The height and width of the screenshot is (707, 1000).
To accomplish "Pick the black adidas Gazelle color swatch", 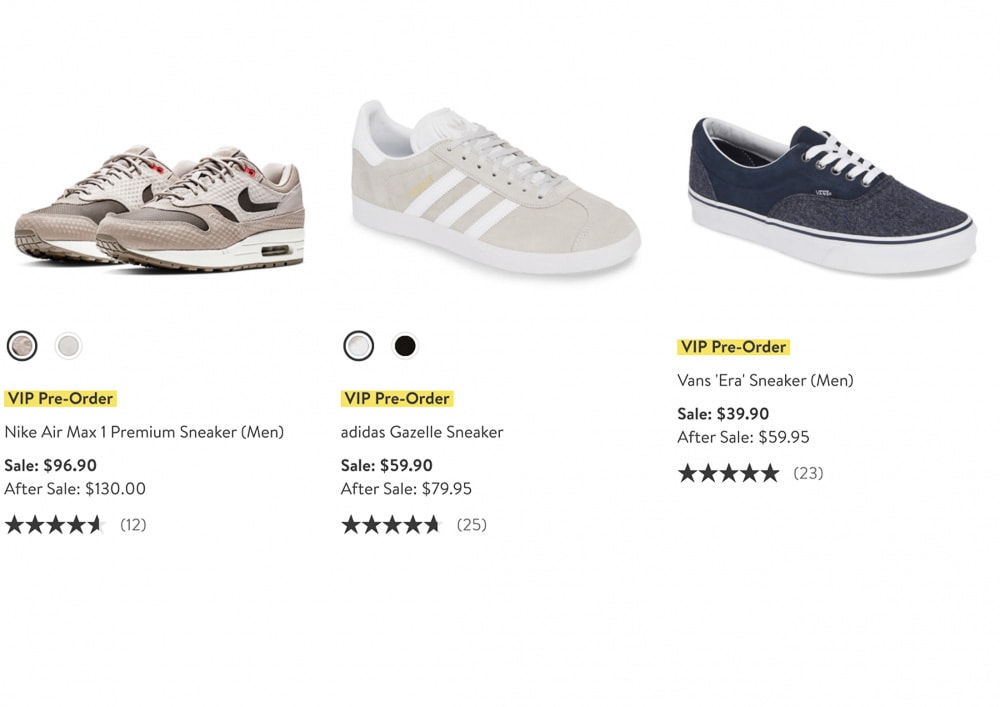I will 405,346.
